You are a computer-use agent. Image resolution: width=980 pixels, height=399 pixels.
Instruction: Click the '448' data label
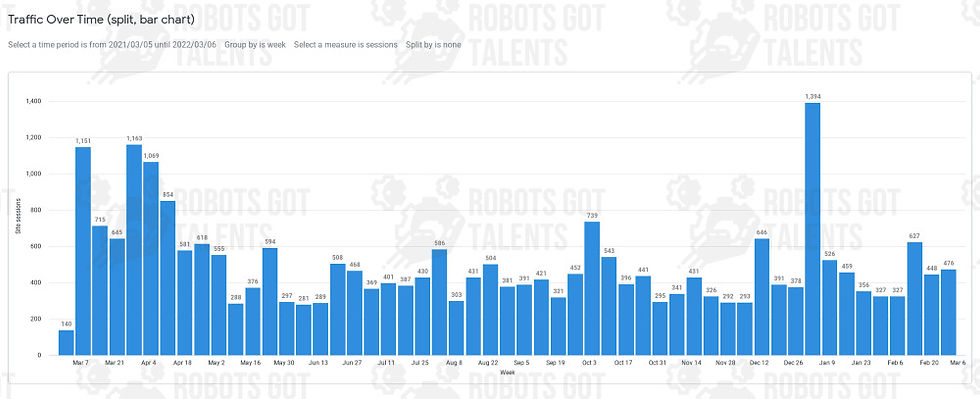coord(931,268)
